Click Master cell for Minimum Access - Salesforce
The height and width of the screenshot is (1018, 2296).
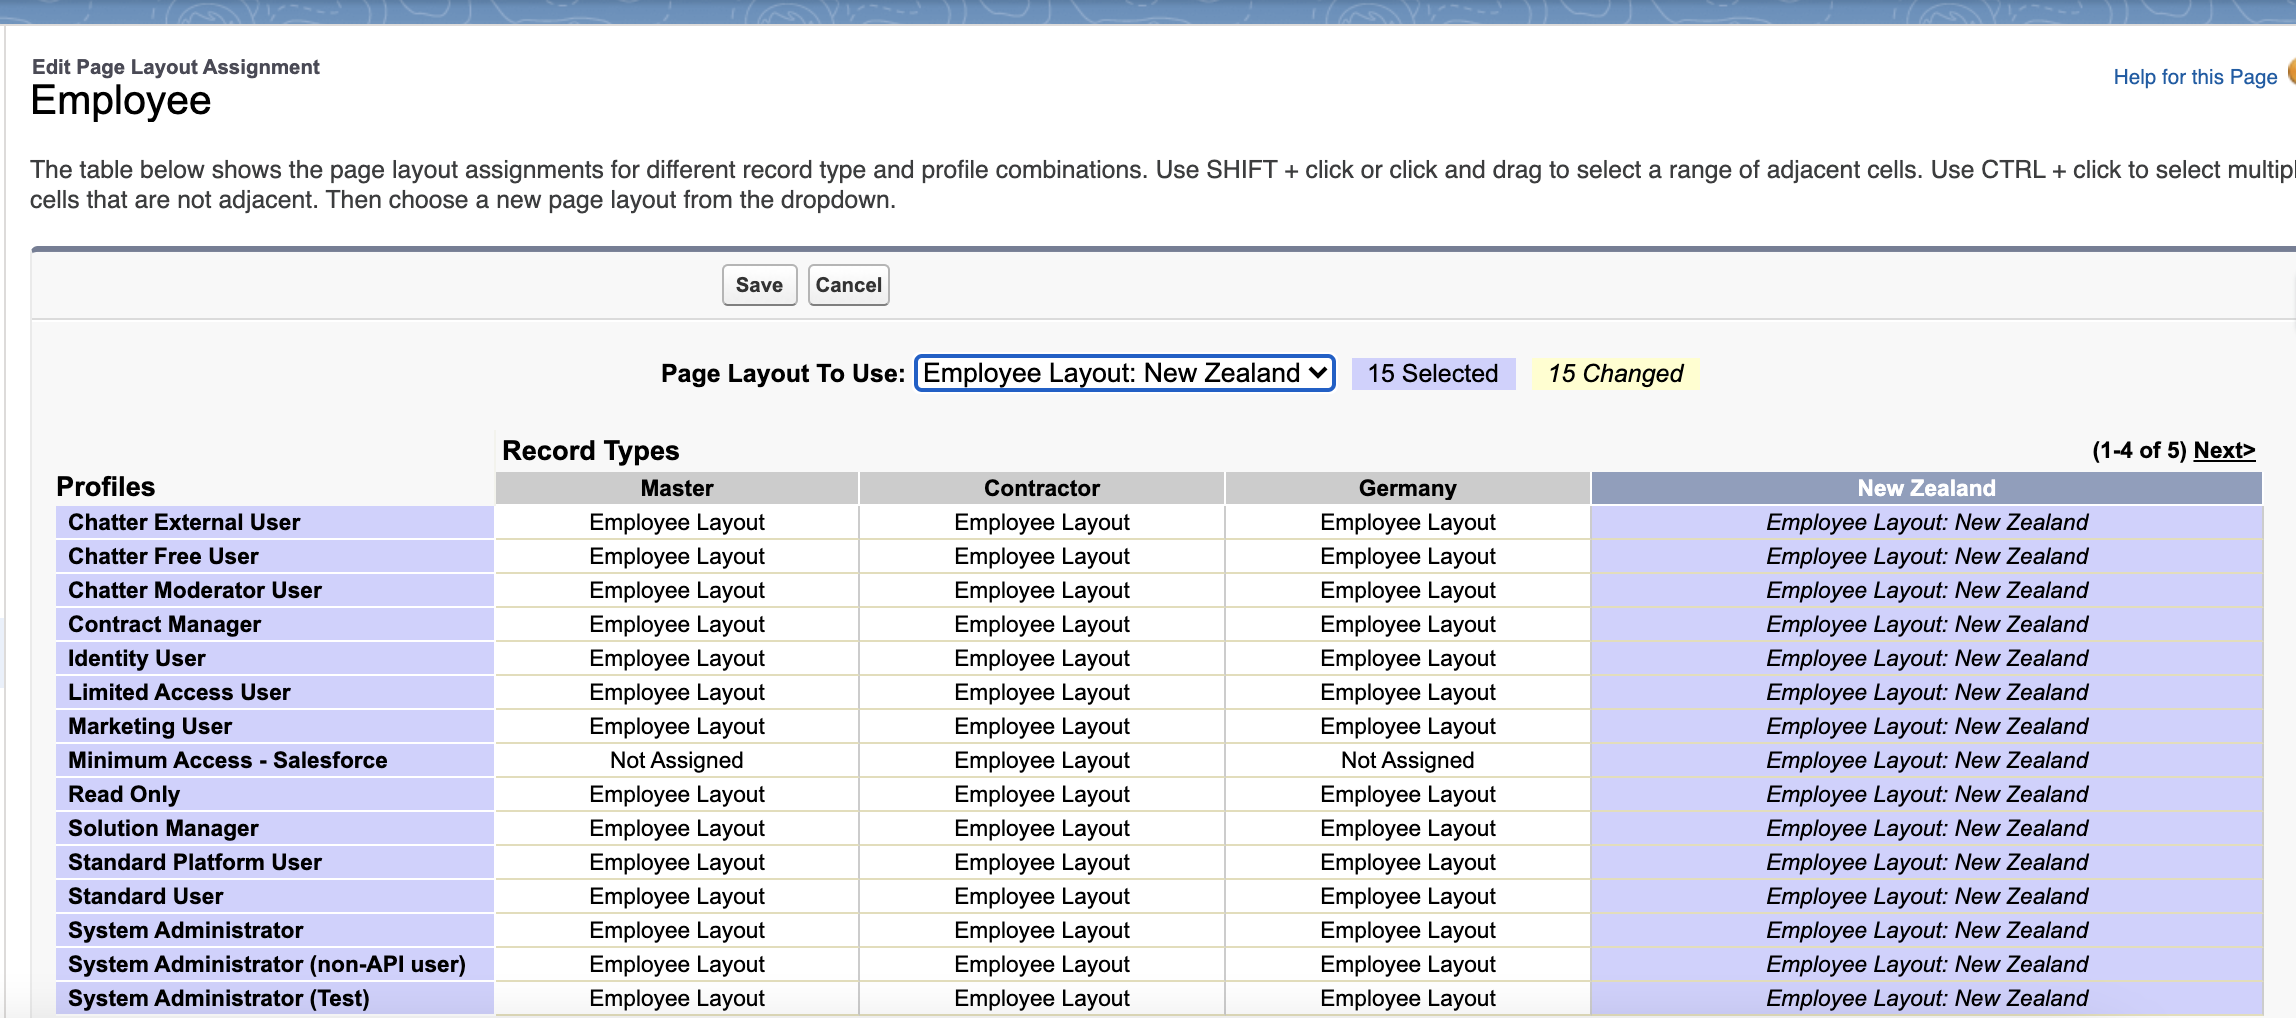point(677,760)
